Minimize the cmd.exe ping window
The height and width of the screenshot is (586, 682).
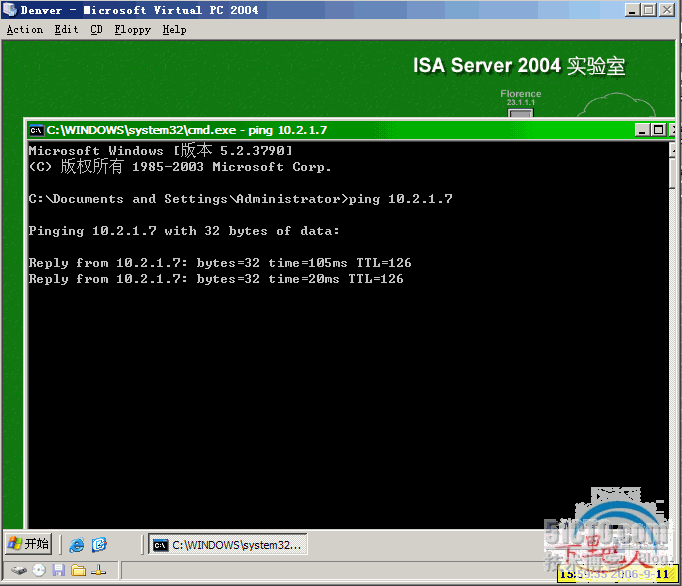tap(642, 130)
